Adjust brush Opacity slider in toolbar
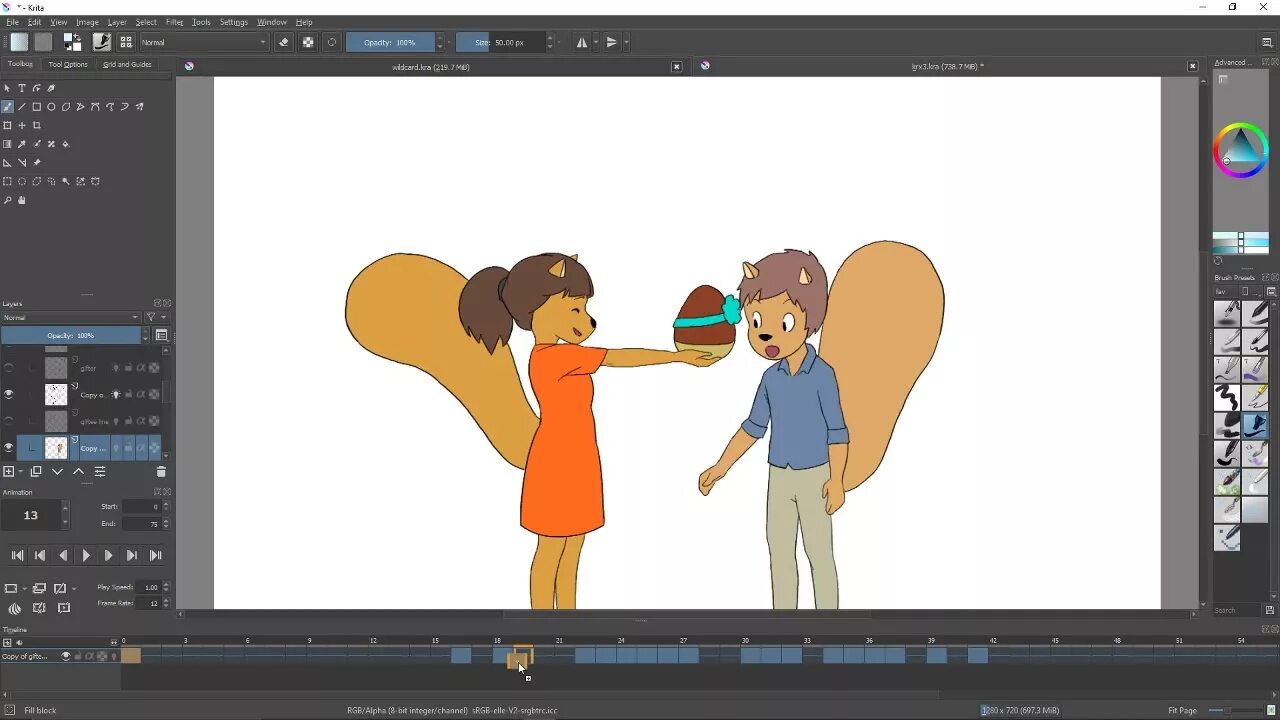The image size is (1280, 720). 391,42
